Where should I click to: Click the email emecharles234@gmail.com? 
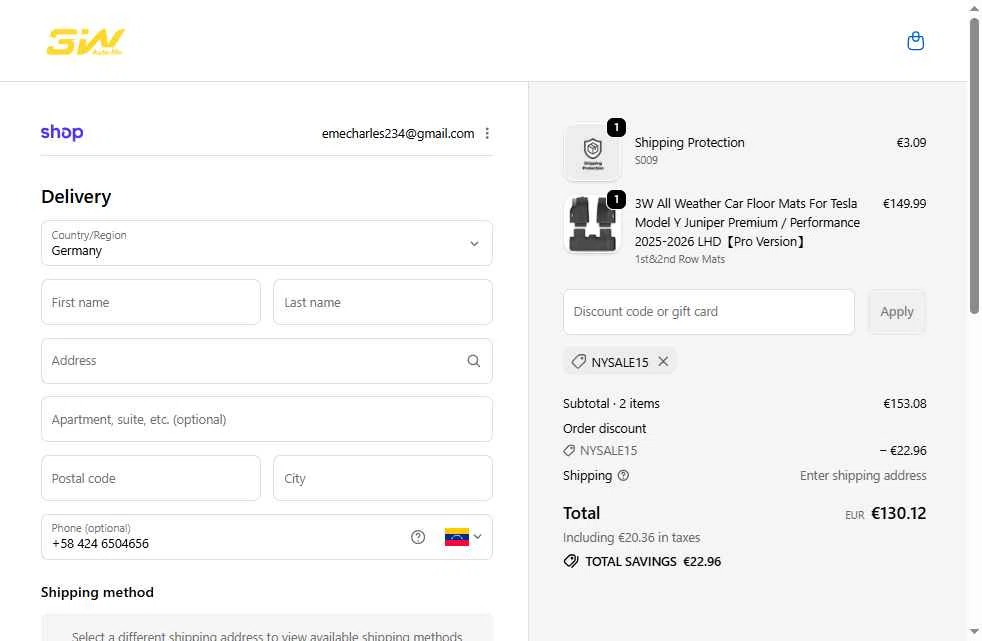coord(398,133)
